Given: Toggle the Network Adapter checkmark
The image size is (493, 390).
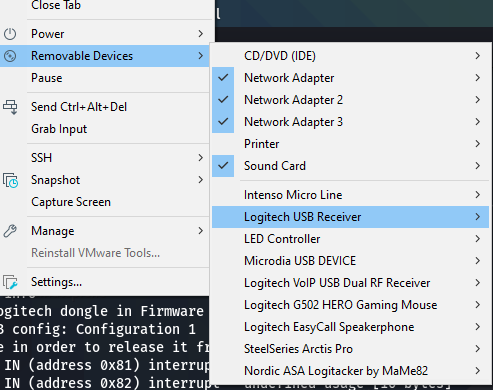Looking at the screenshot, I should (x=223, y=78).
